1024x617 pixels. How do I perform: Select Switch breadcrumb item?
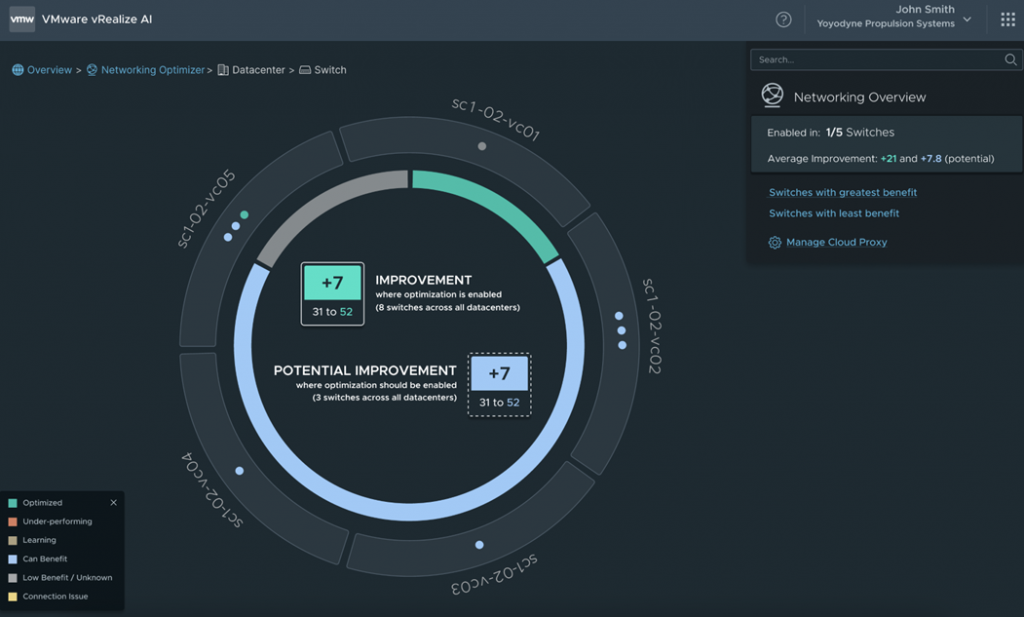(x=330, y=70)
